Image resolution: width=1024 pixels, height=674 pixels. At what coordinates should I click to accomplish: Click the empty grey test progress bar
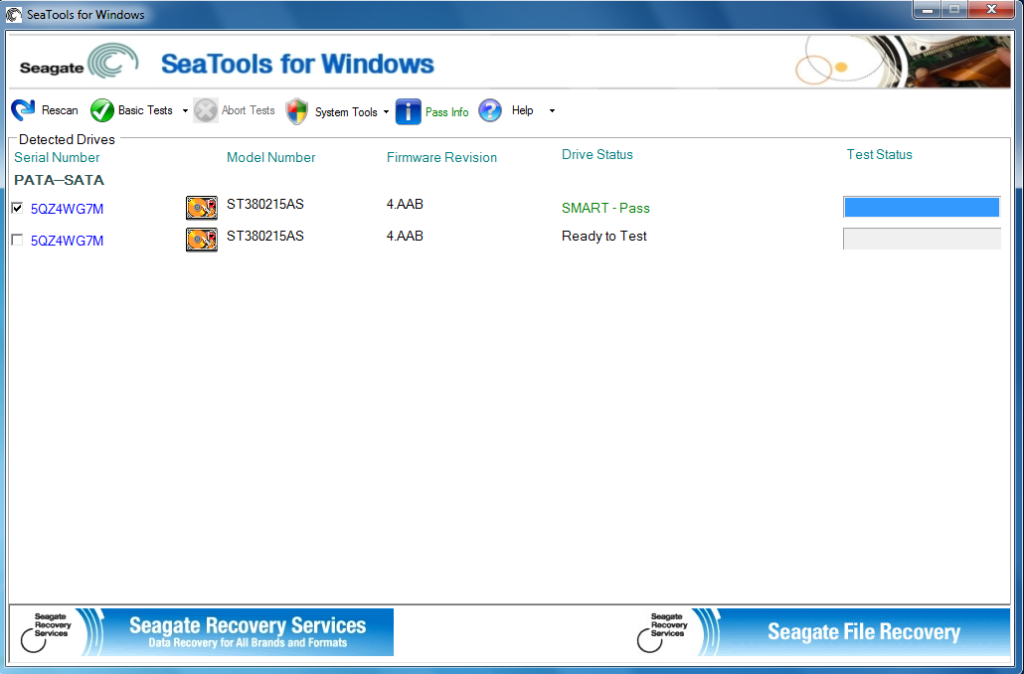coord(921,238)
